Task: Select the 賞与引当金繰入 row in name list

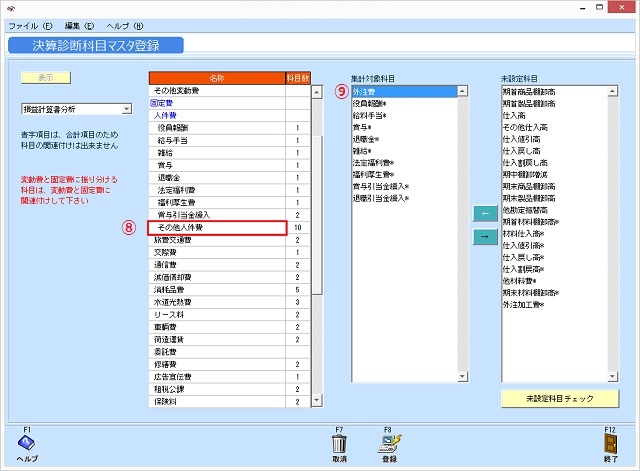Action: (x=230, y=215)
